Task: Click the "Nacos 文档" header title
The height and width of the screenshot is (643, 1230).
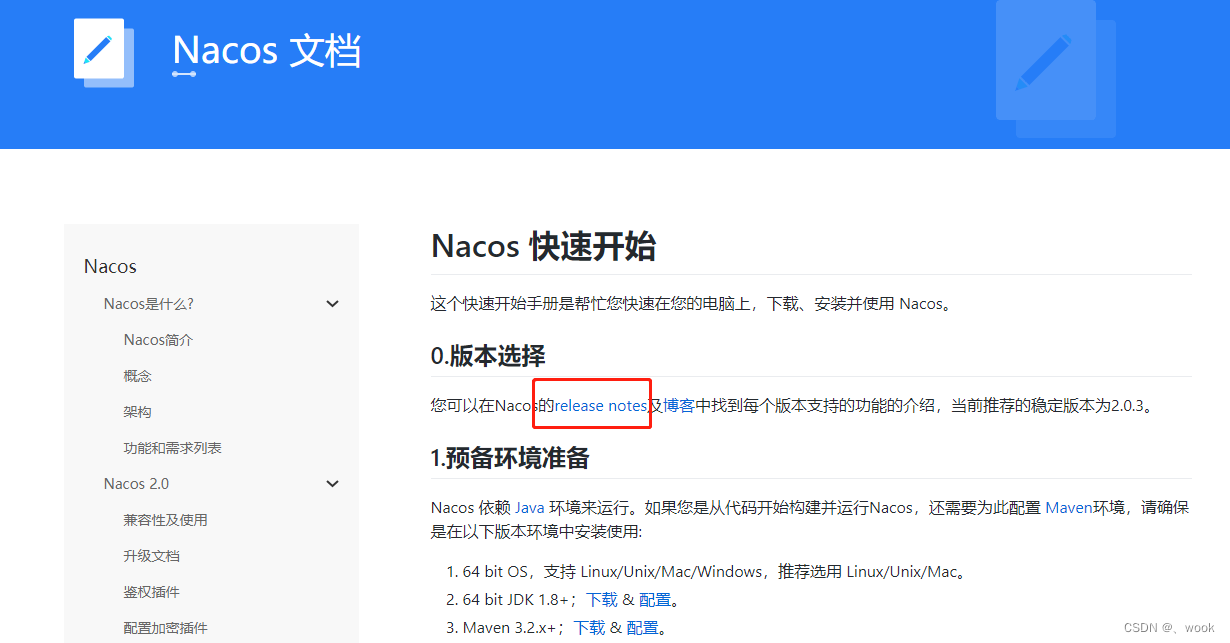Action: coord(267,50)
